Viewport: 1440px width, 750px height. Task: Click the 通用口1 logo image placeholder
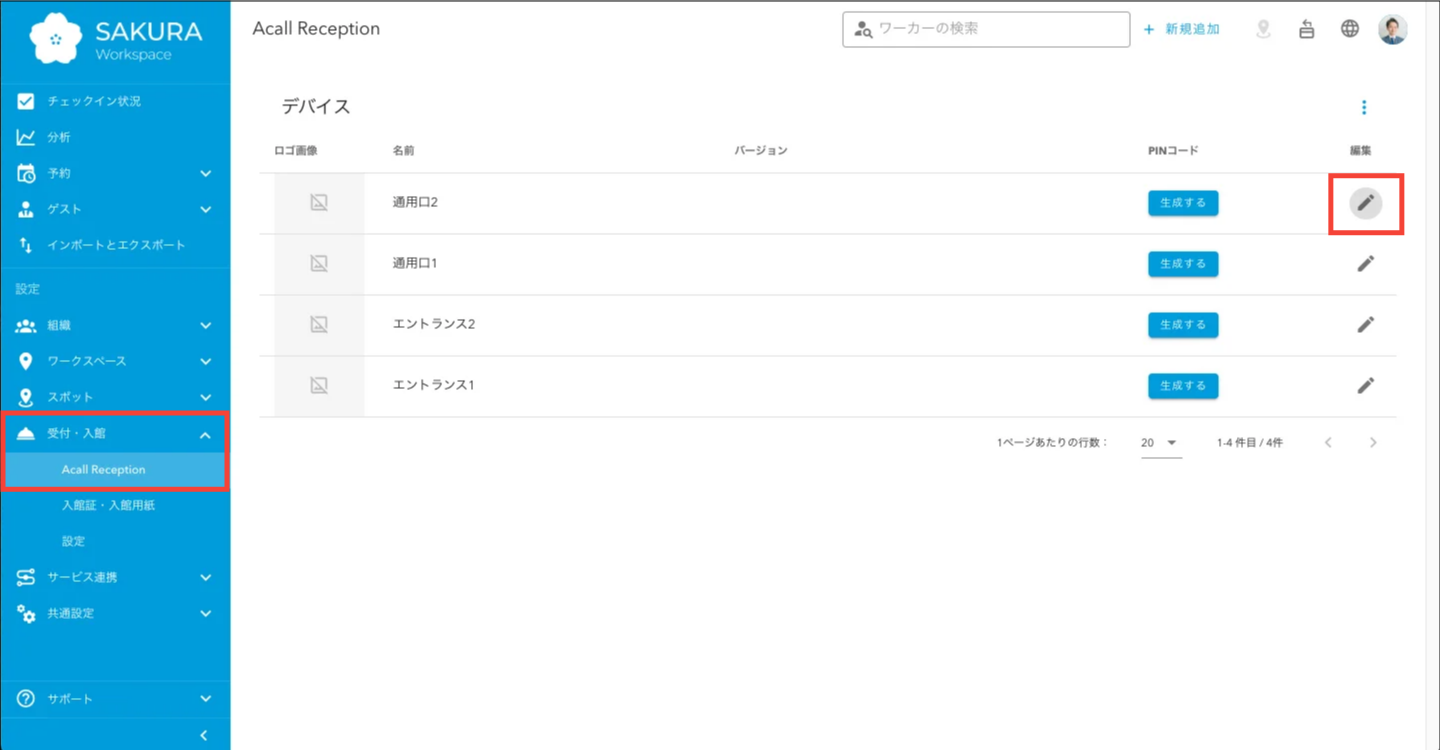pyautogui.click(x=319, y=265)
